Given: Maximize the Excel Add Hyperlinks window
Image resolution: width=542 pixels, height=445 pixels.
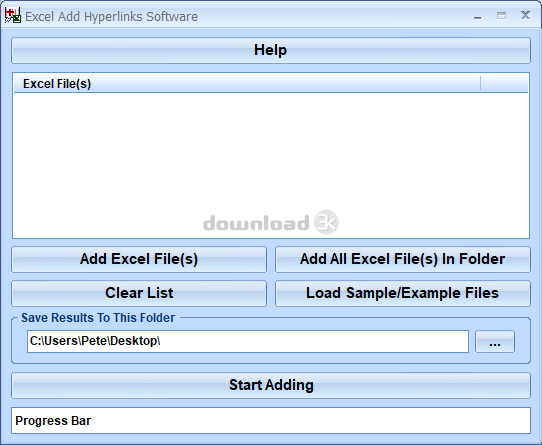Looking at the screenshot, I should pyautogui.click(x=501, y=16).
